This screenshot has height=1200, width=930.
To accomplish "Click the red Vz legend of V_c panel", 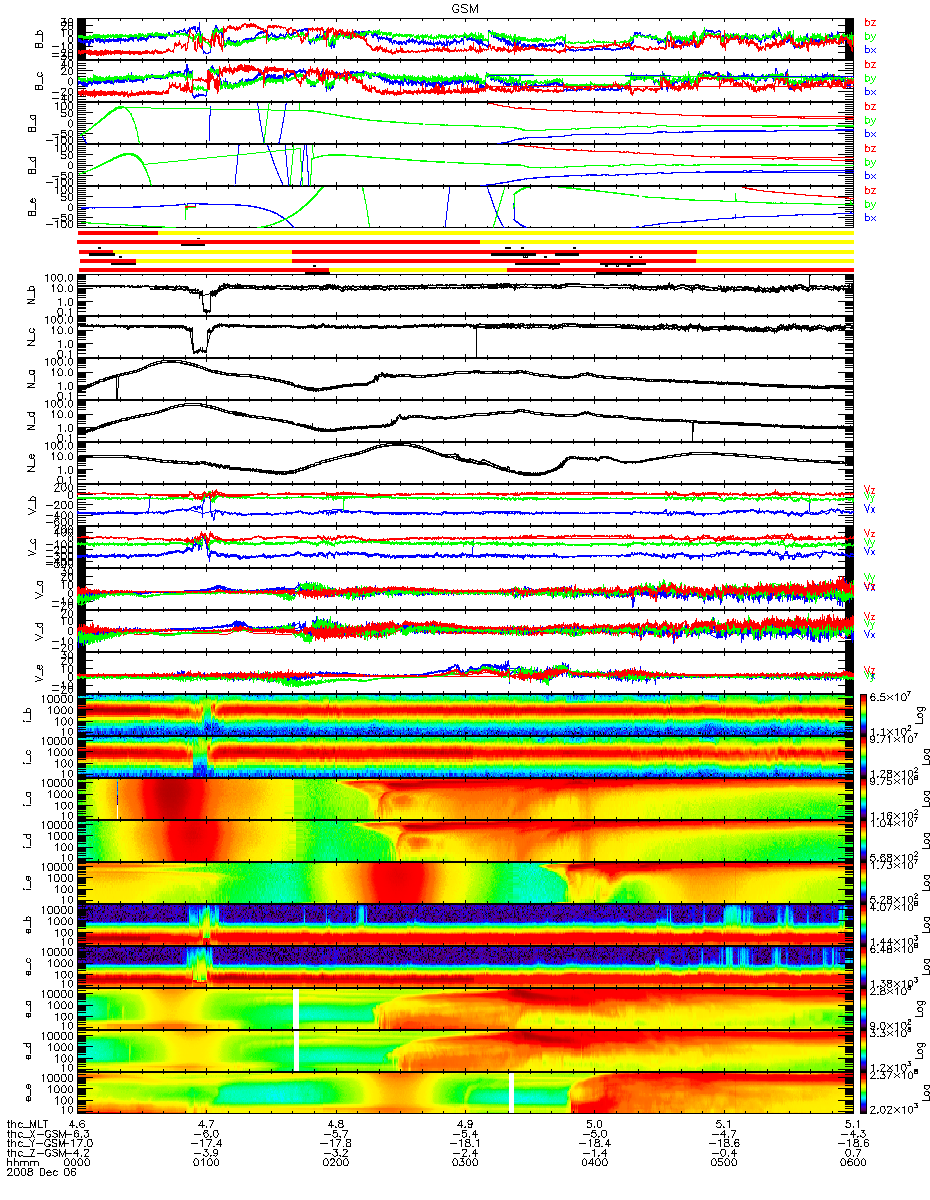I will coord(869,534).
